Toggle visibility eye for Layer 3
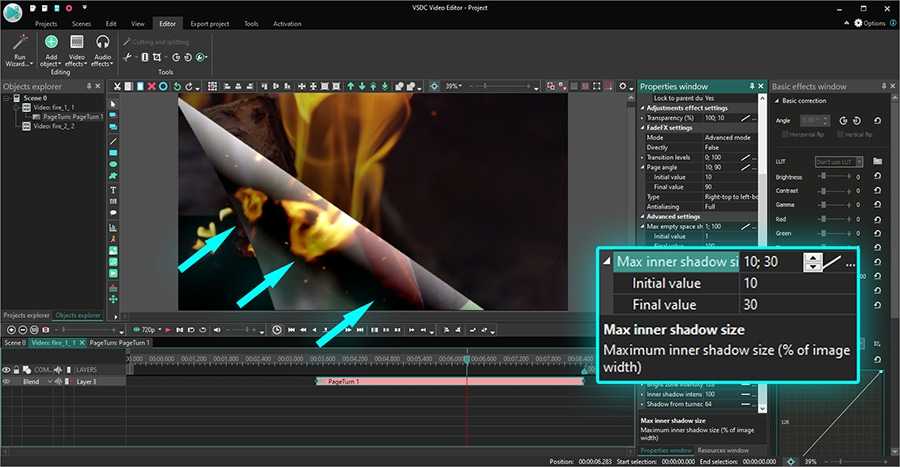The image size is (900, 467). 6,381
